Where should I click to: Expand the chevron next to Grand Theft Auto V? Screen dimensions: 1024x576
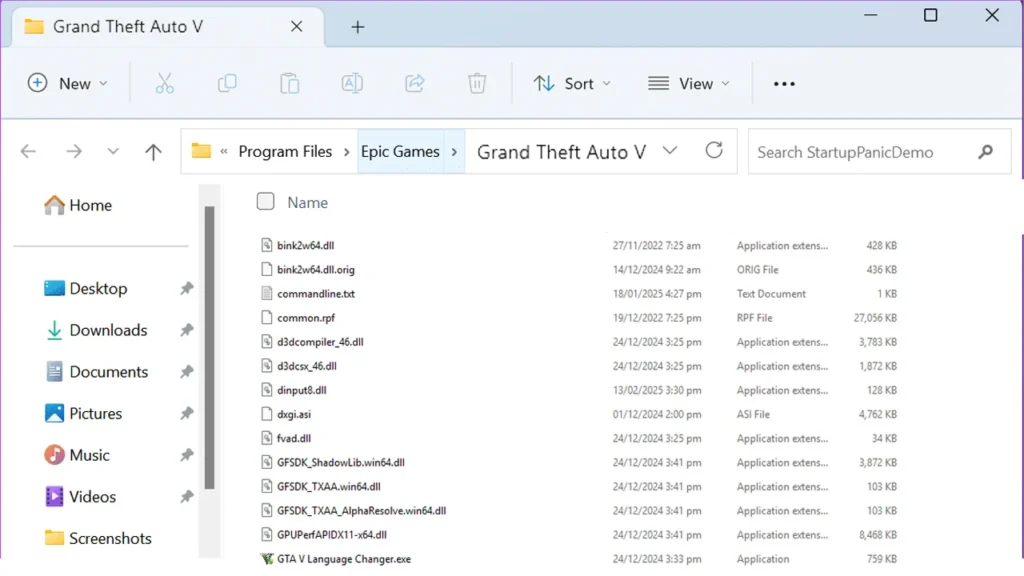(670, 151)
